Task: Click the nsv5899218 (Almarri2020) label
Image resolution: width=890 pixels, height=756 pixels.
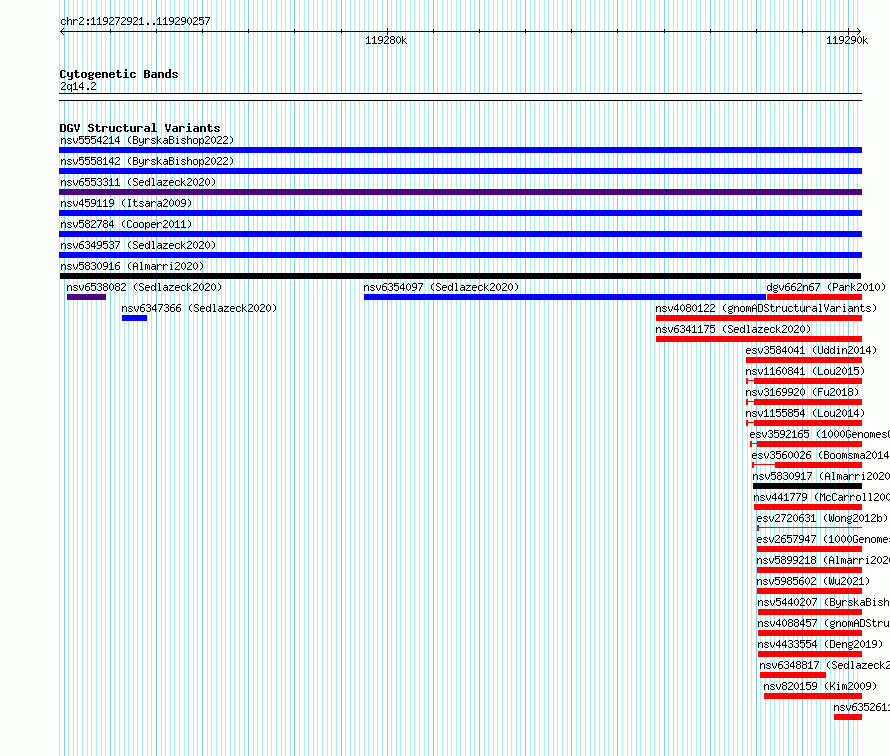Action: point(823,560)
